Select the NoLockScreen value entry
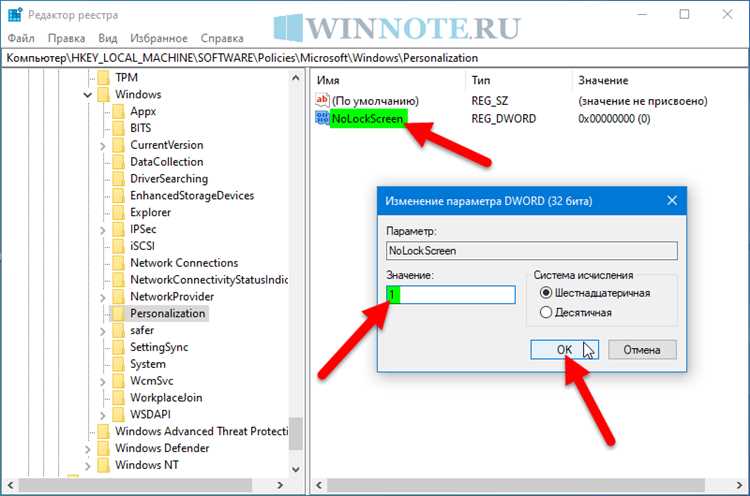This screenshot has width=750, height=496. pos(367,118)
